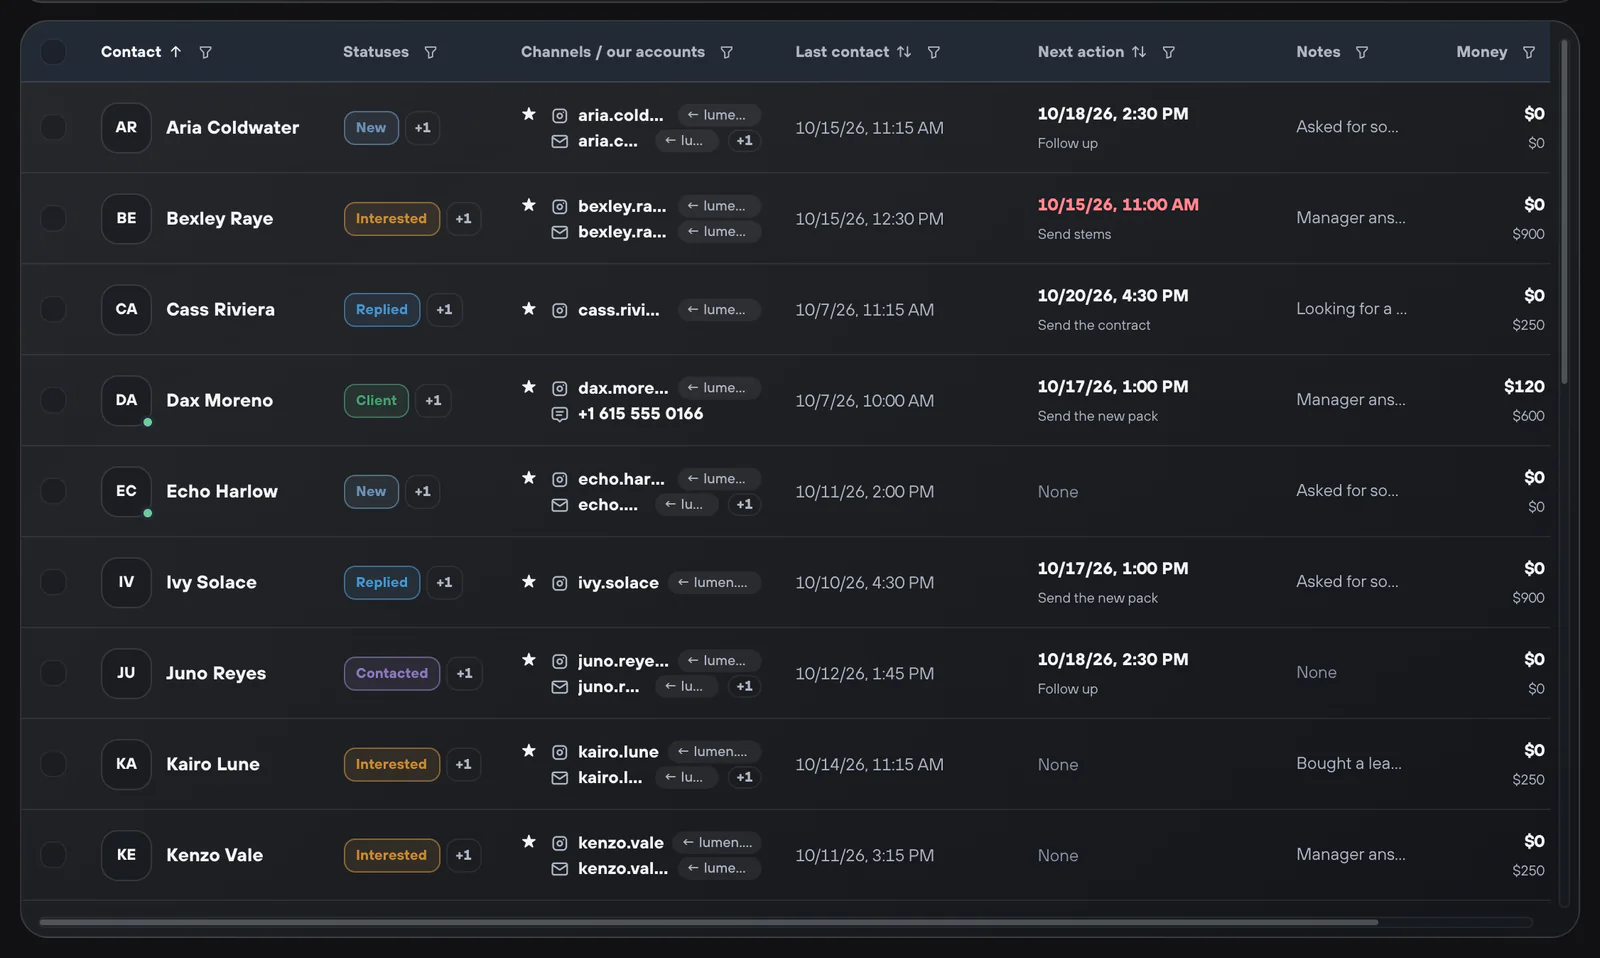The width and height of the screenshot is (1600, 958).
Task: Expand +1 more channels for kairo.l...
Action: point(744,777)
